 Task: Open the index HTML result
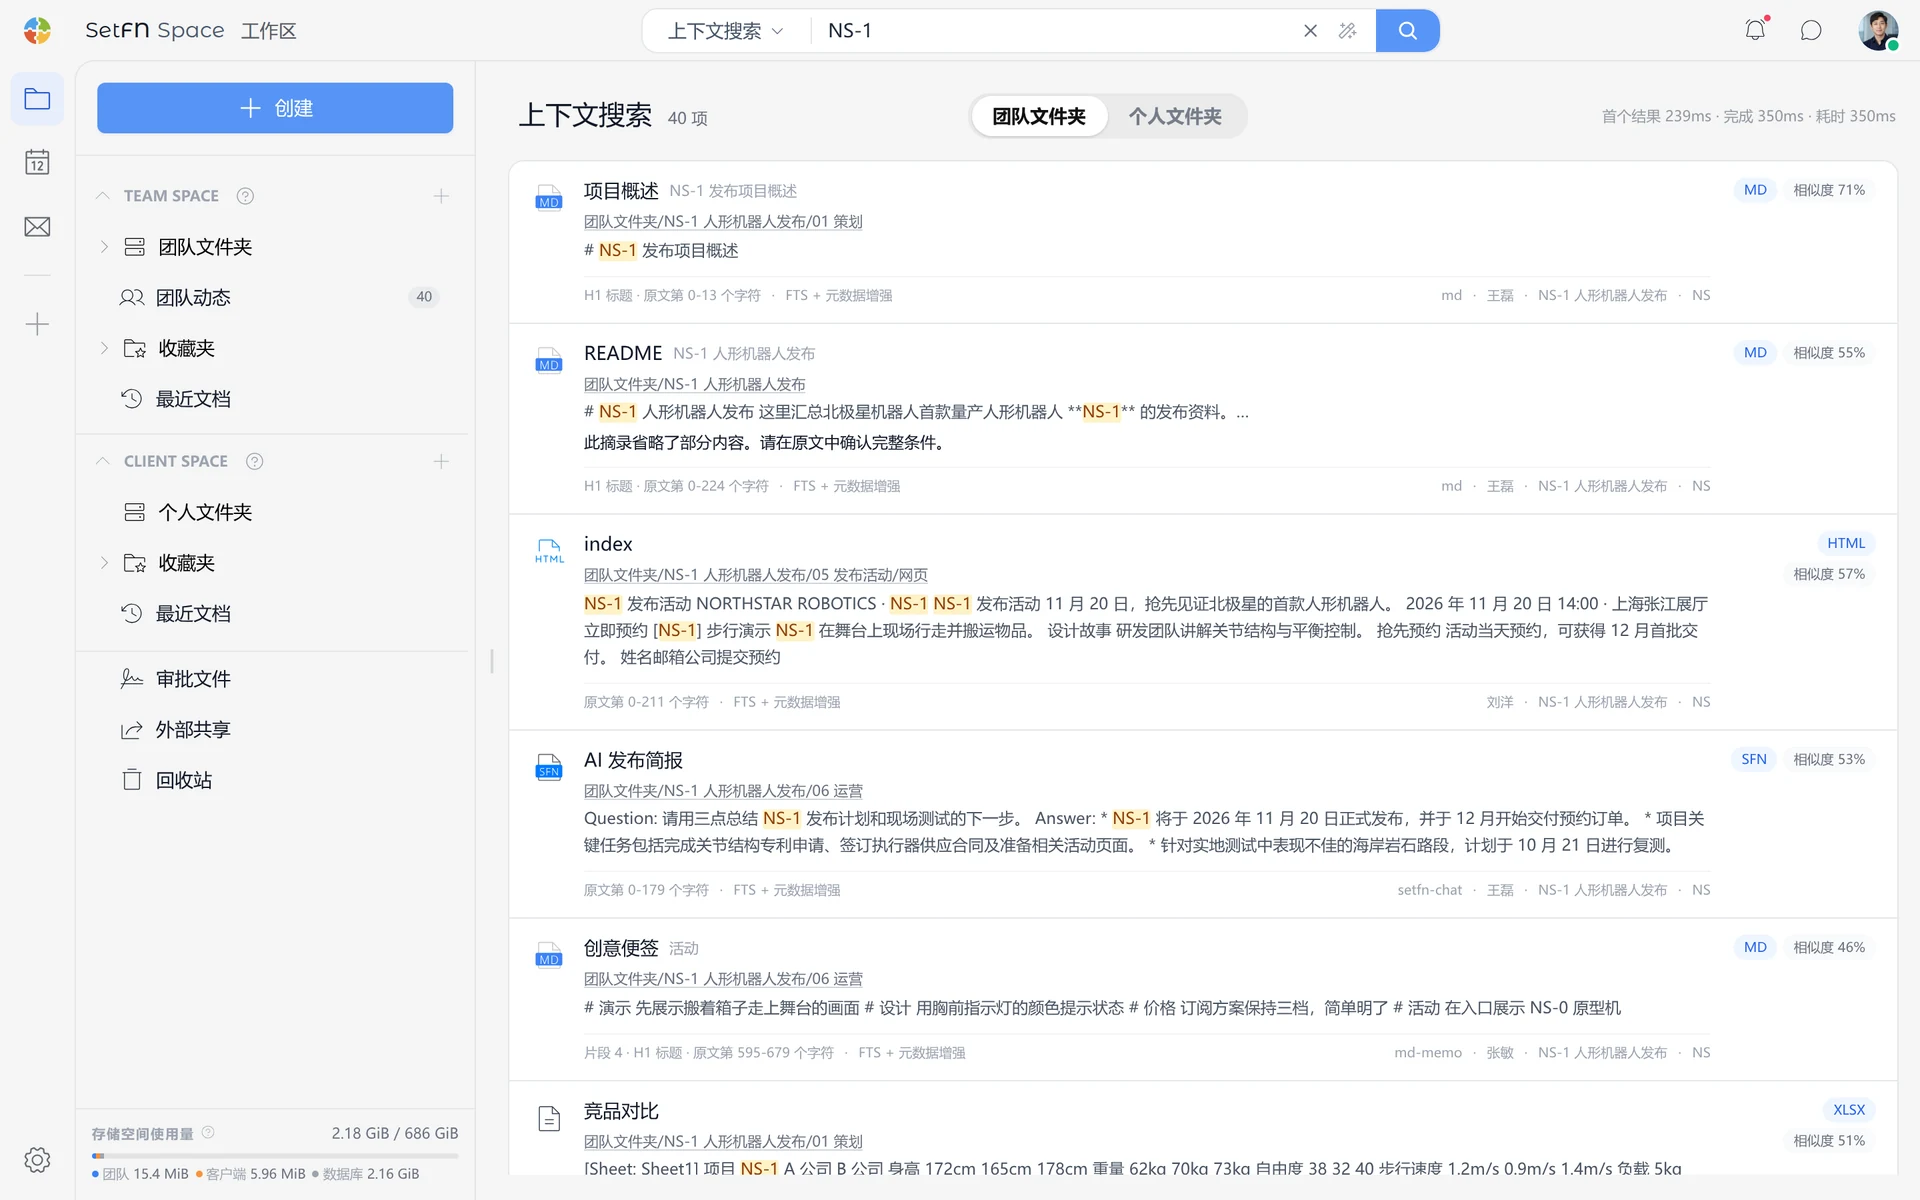pos(608,544)
